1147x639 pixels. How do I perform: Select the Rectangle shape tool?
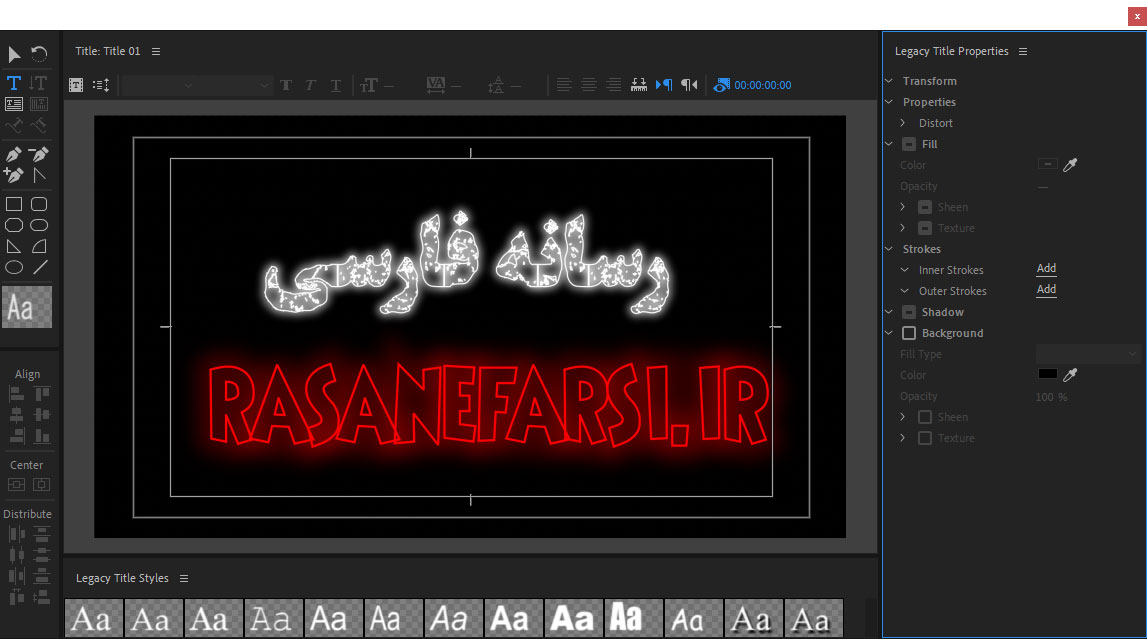tap(14, 204)
